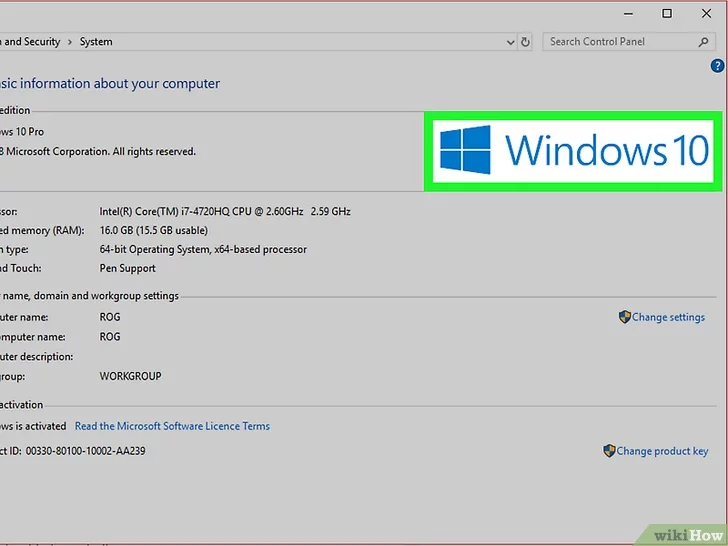Open the Change settings link

668,317
